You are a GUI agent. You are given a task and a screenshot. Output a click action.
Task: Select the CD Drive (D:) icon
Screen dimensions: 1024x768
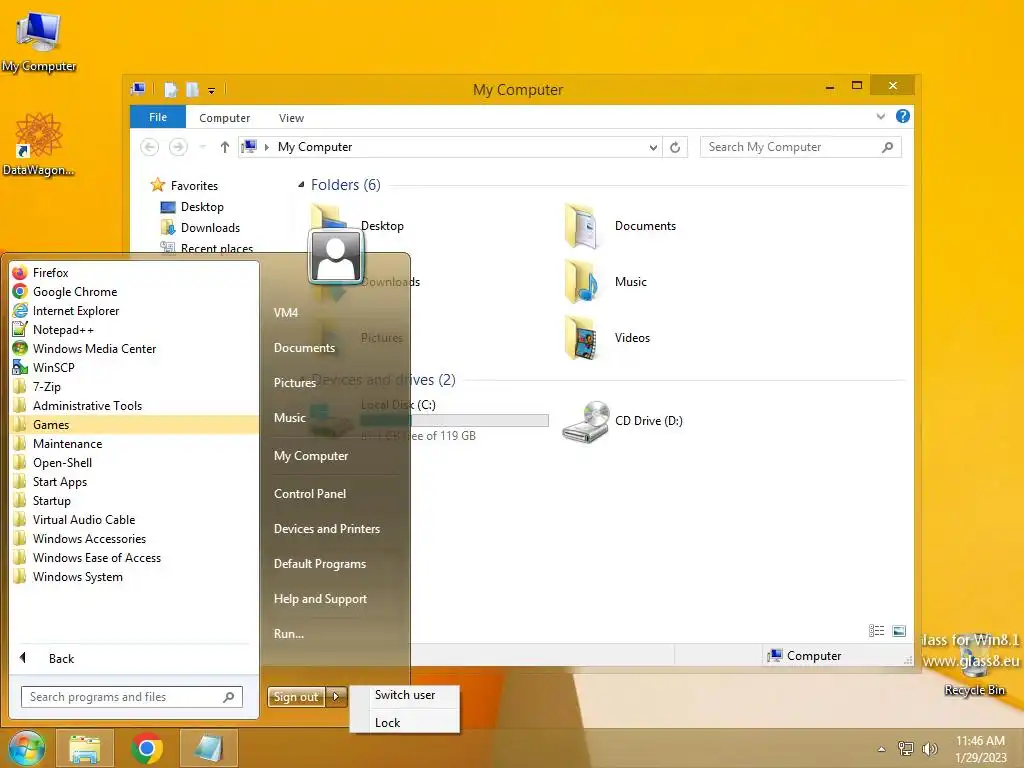pyautogui.click(x=586, y=421)
